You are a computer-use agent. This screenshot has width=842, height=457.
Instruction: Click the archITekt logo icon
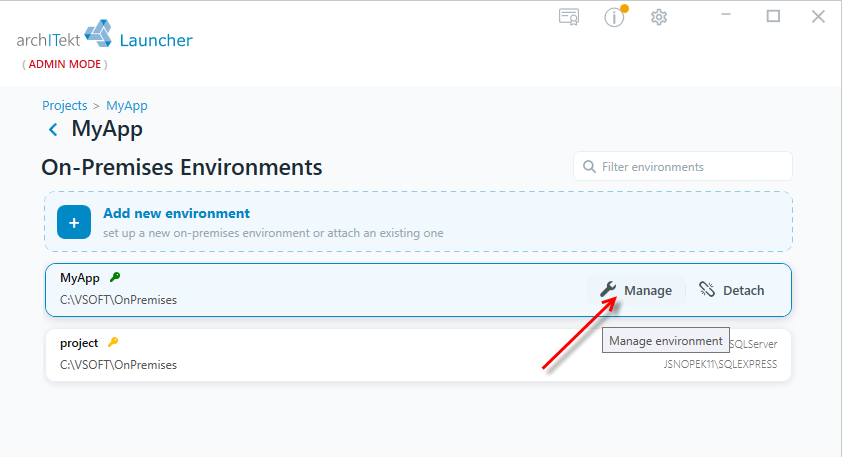[98, 33]
